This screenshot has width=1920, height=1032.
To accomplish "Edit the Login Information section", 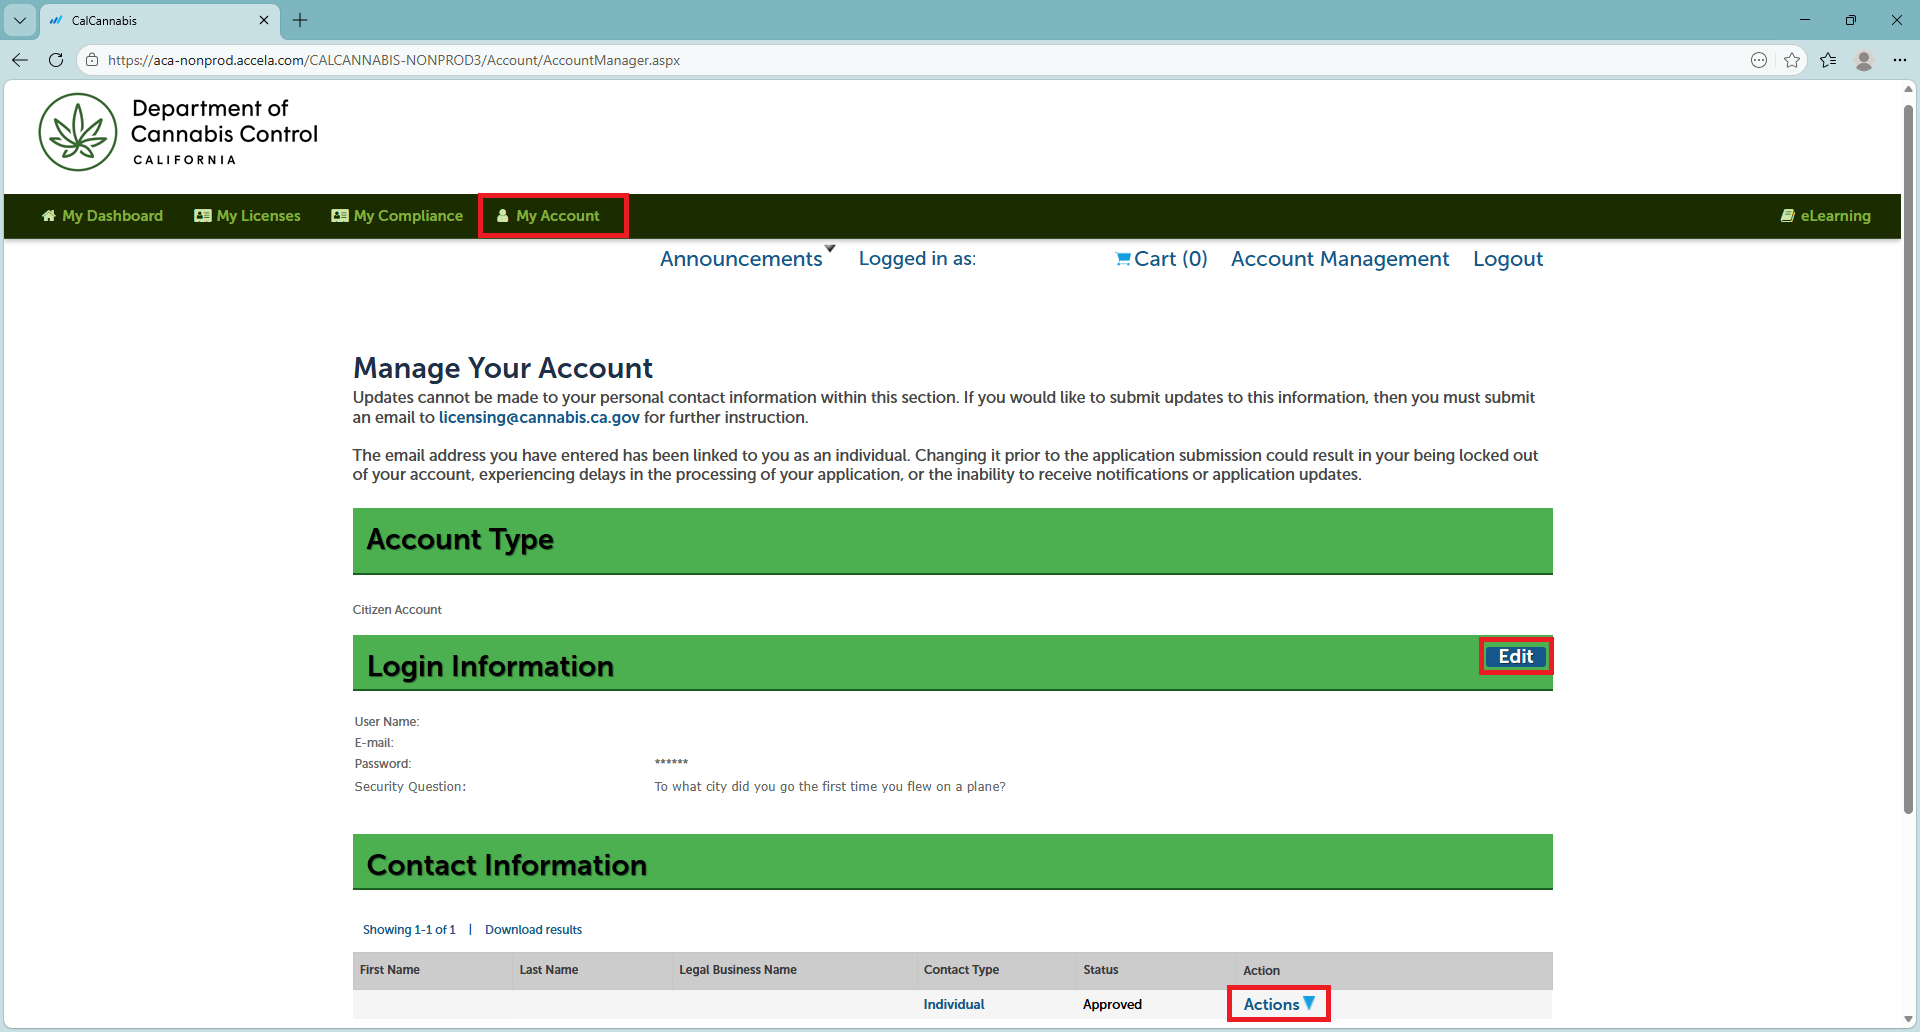I will point(1516,657).
